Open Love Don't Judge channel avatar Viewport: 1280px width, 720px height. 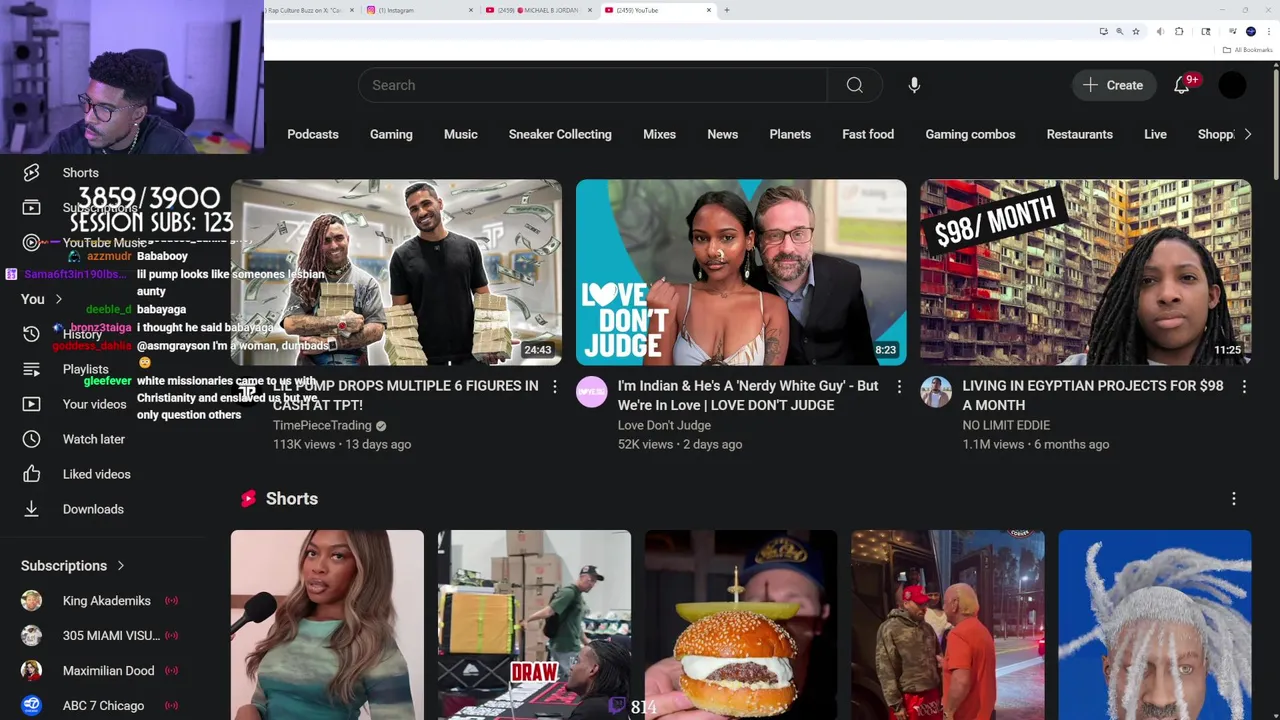click(x=592, y=392)
